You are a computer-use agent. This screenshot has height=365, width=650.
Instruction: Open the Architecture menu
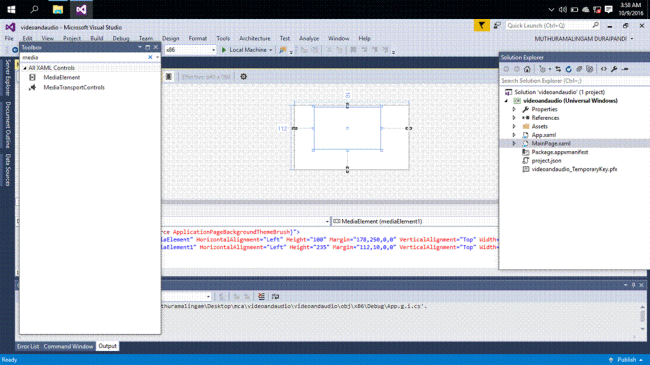[x=255, y=38]
